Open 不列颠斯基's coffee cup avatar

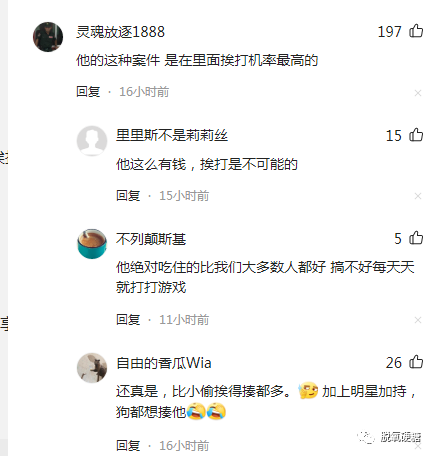(x=92, y=244)
